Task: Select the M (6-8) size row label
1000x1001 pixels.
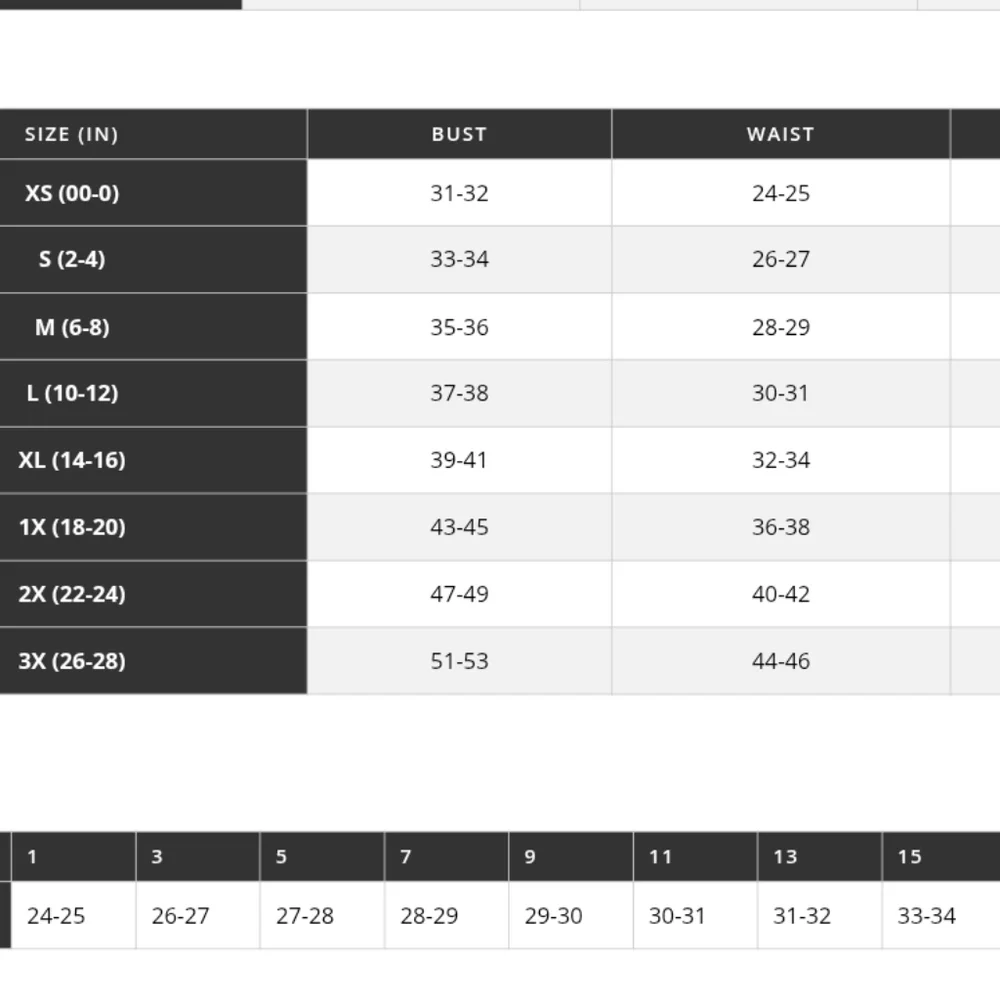Action: coord(72,327)
